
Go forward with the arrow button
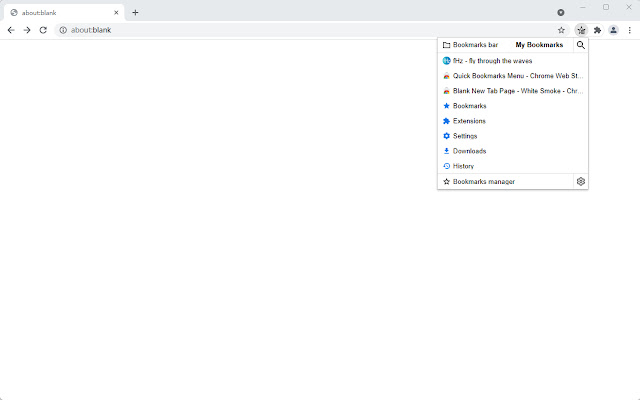(27, 30)
